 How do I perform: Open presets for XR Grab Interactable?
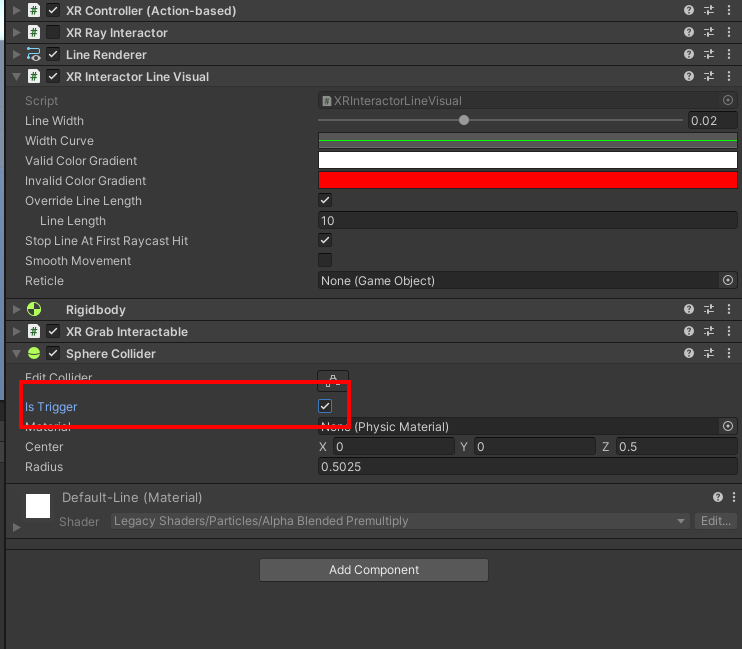(709, 332)
